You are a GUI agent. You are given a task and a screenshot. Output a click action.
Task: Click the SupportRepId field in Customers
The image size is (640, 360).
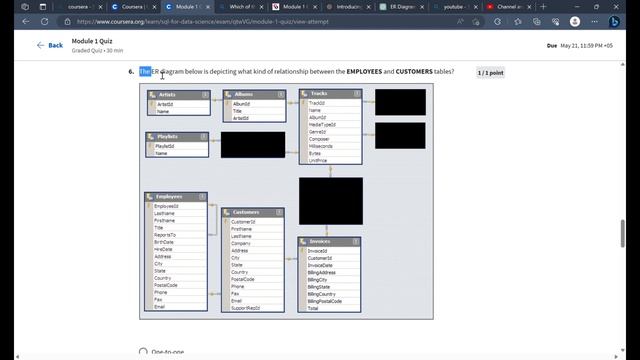coord(245,308)
